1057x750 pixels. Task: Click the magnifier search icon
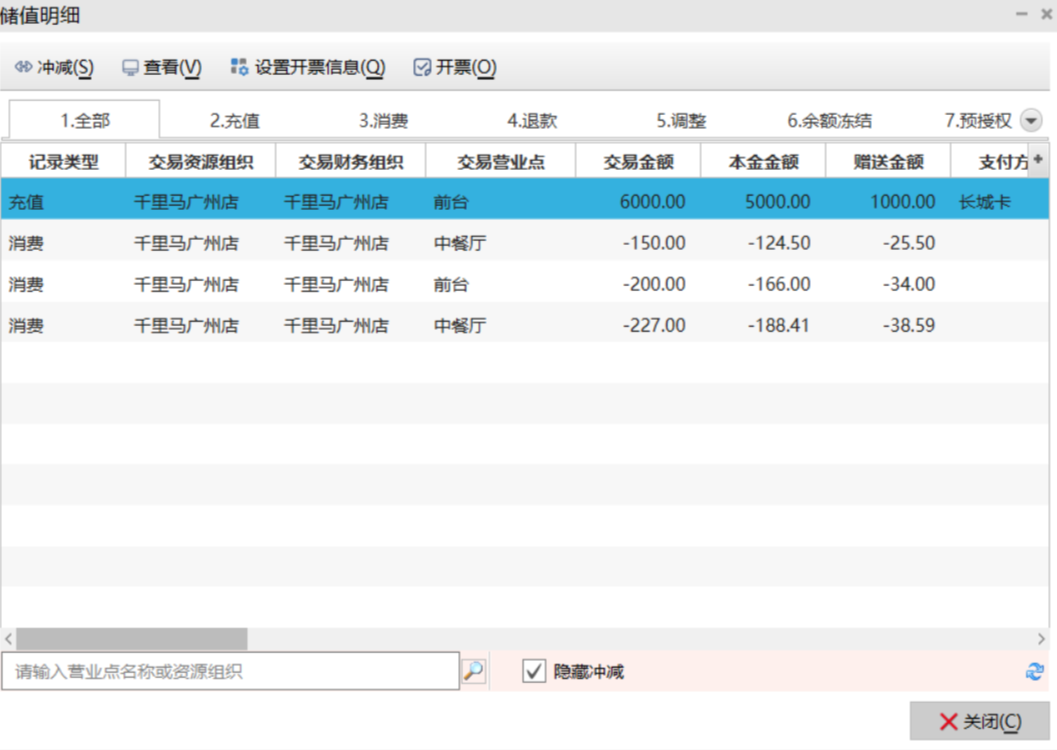pos(474,671)
